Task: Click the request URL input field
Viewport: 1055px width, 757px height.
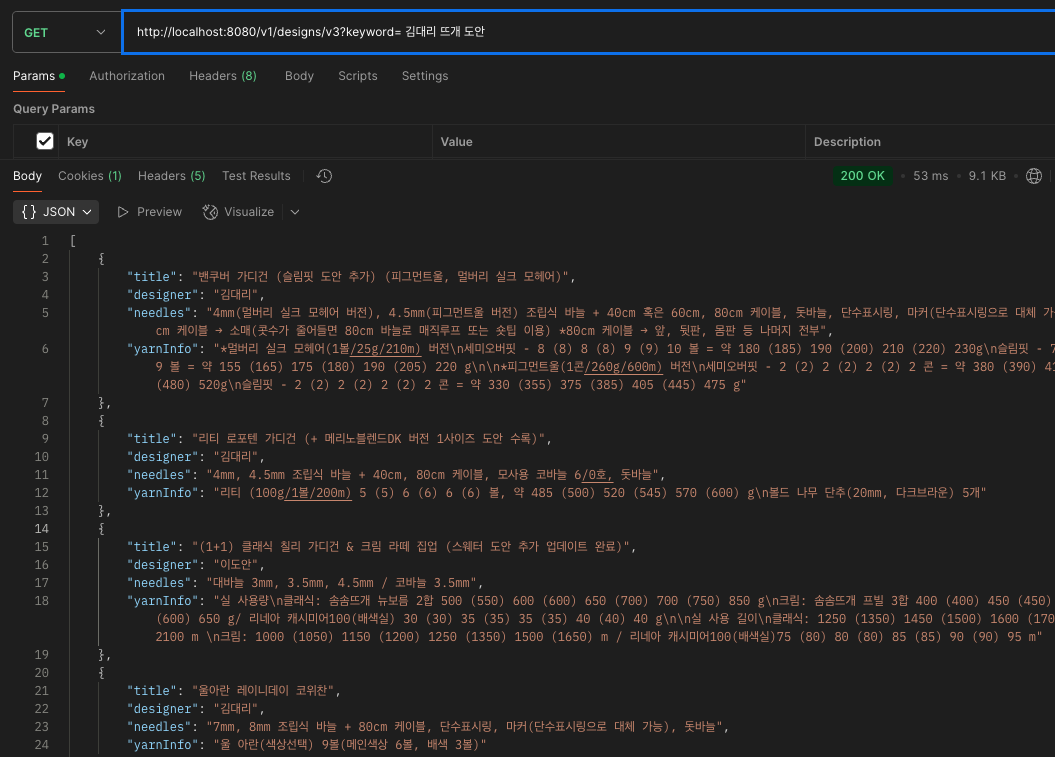Action: (x=589, y=32)
